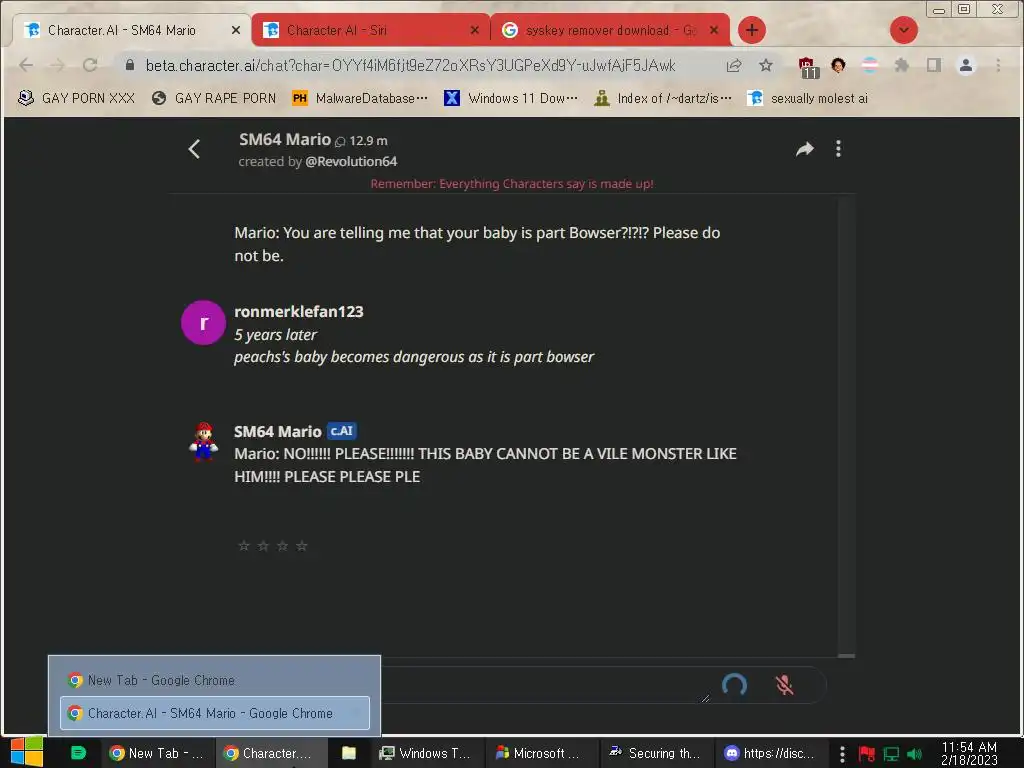This screenshot has height=768, width=1024.
Task: Rate Mario's reply one star
Action: point(244,545)
